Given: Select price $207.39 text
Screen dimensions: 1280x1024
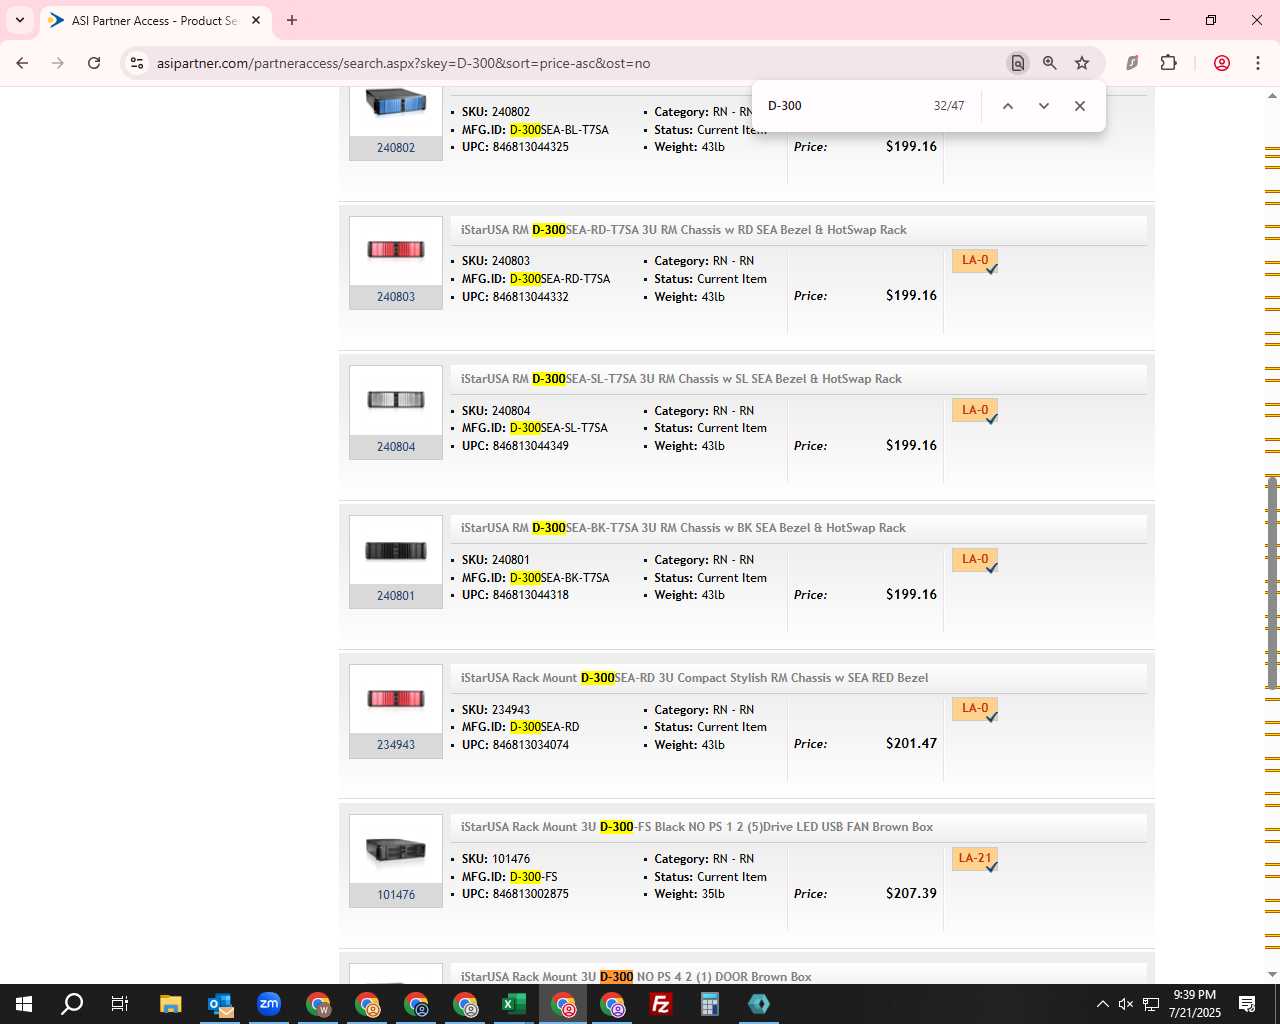Looking at the screenshot, I should click(x=911, y=893).
